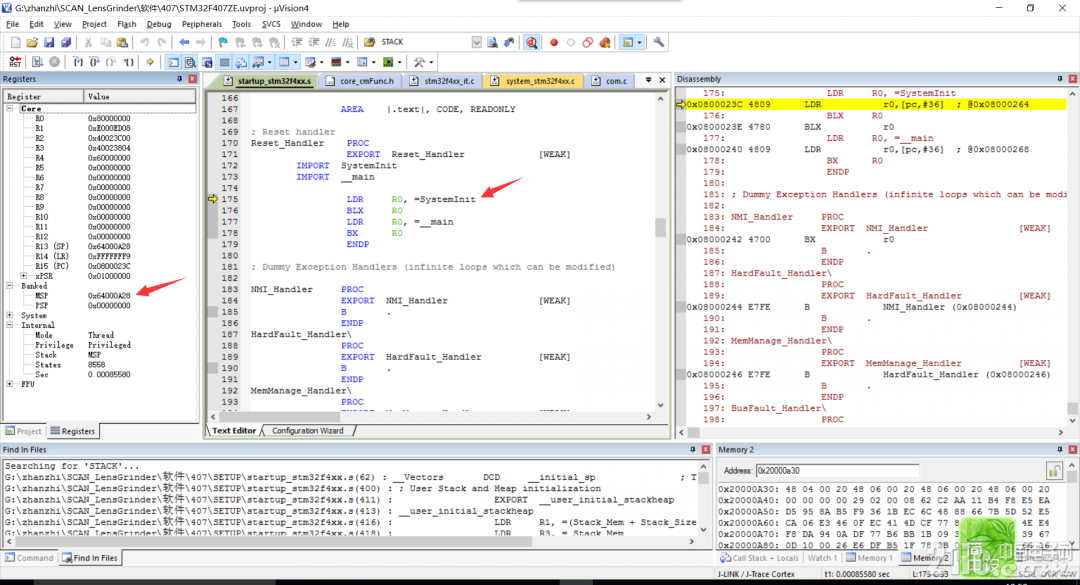Open the Peripherals menu
The height and width of the screenshot is (585, 1080).
click(x=202, y=24)
